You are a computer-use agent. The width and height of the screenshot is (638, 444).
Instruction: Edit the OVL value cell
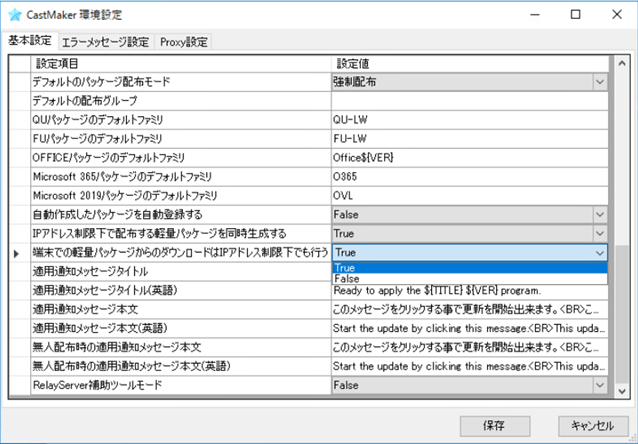coord(470,196)
